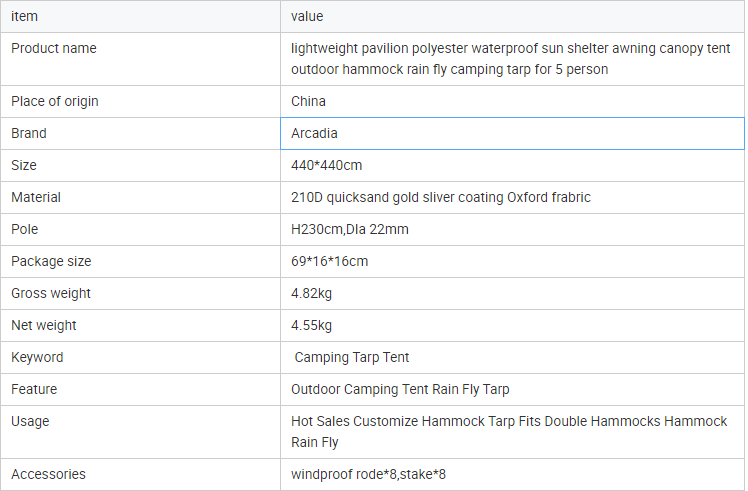
Task: Click the 'Outdoor Camping Tent Rain Fly Tarp' feature
Action: tap(400, 389)
